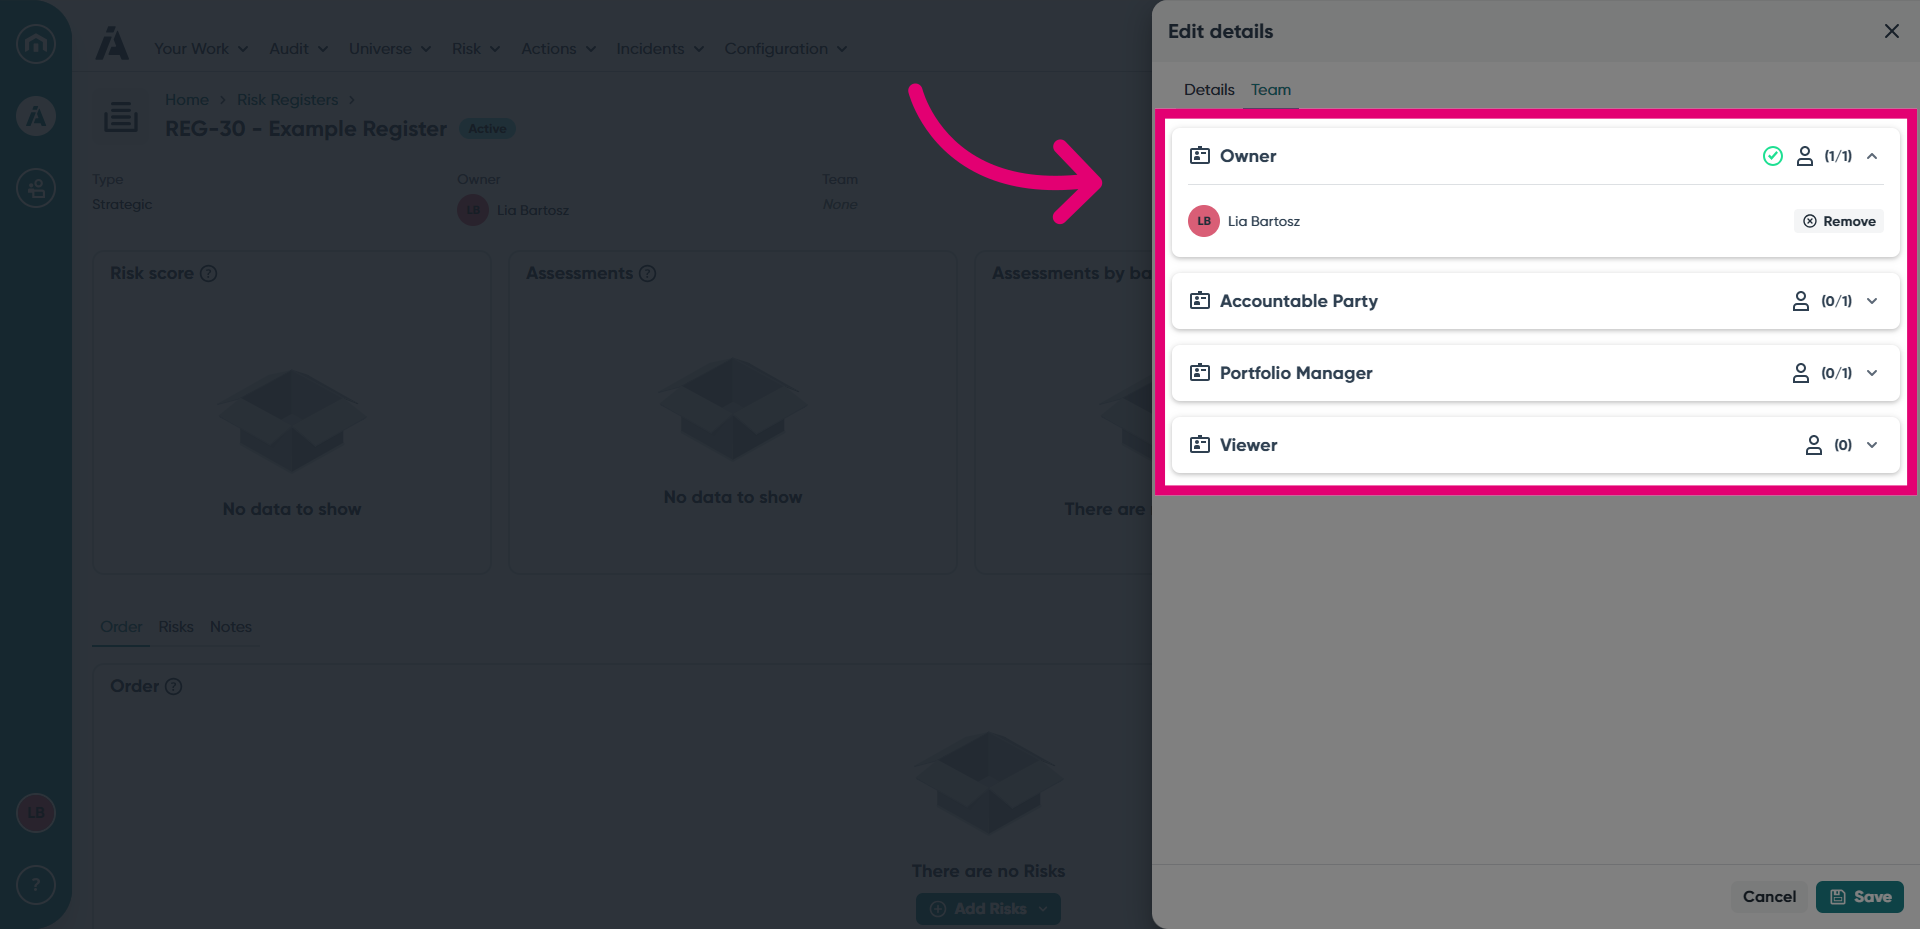
Task: Click the home icon in left sidebar
Action: 36,44
